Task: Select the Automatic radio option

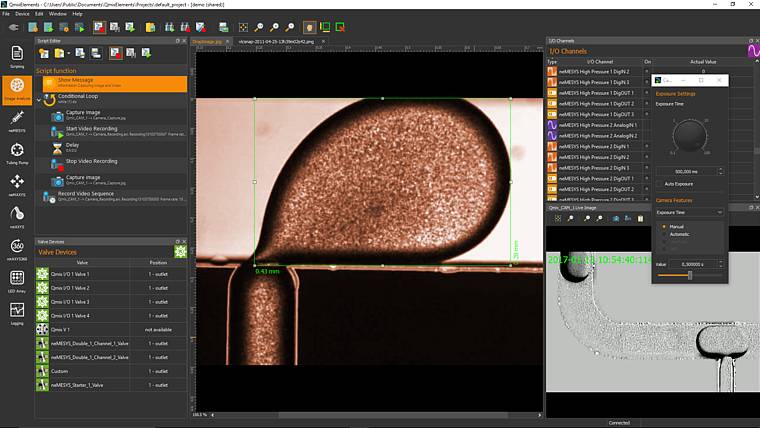Action: [664, 234]
